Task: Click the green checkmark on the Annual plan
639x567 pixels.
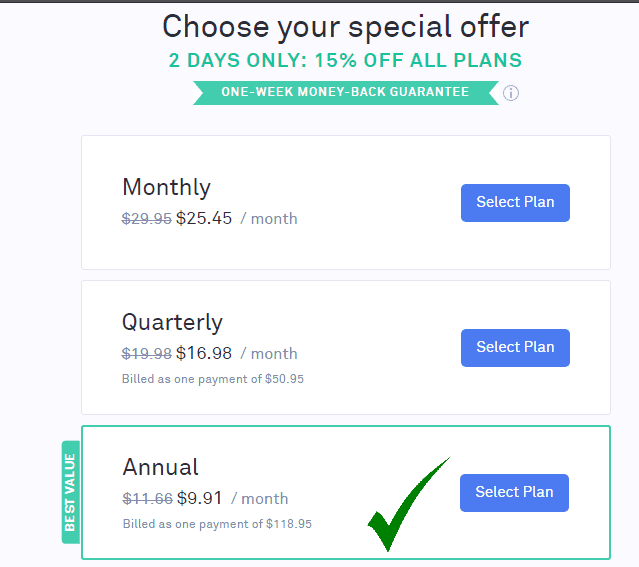Action: click(409, 504)
